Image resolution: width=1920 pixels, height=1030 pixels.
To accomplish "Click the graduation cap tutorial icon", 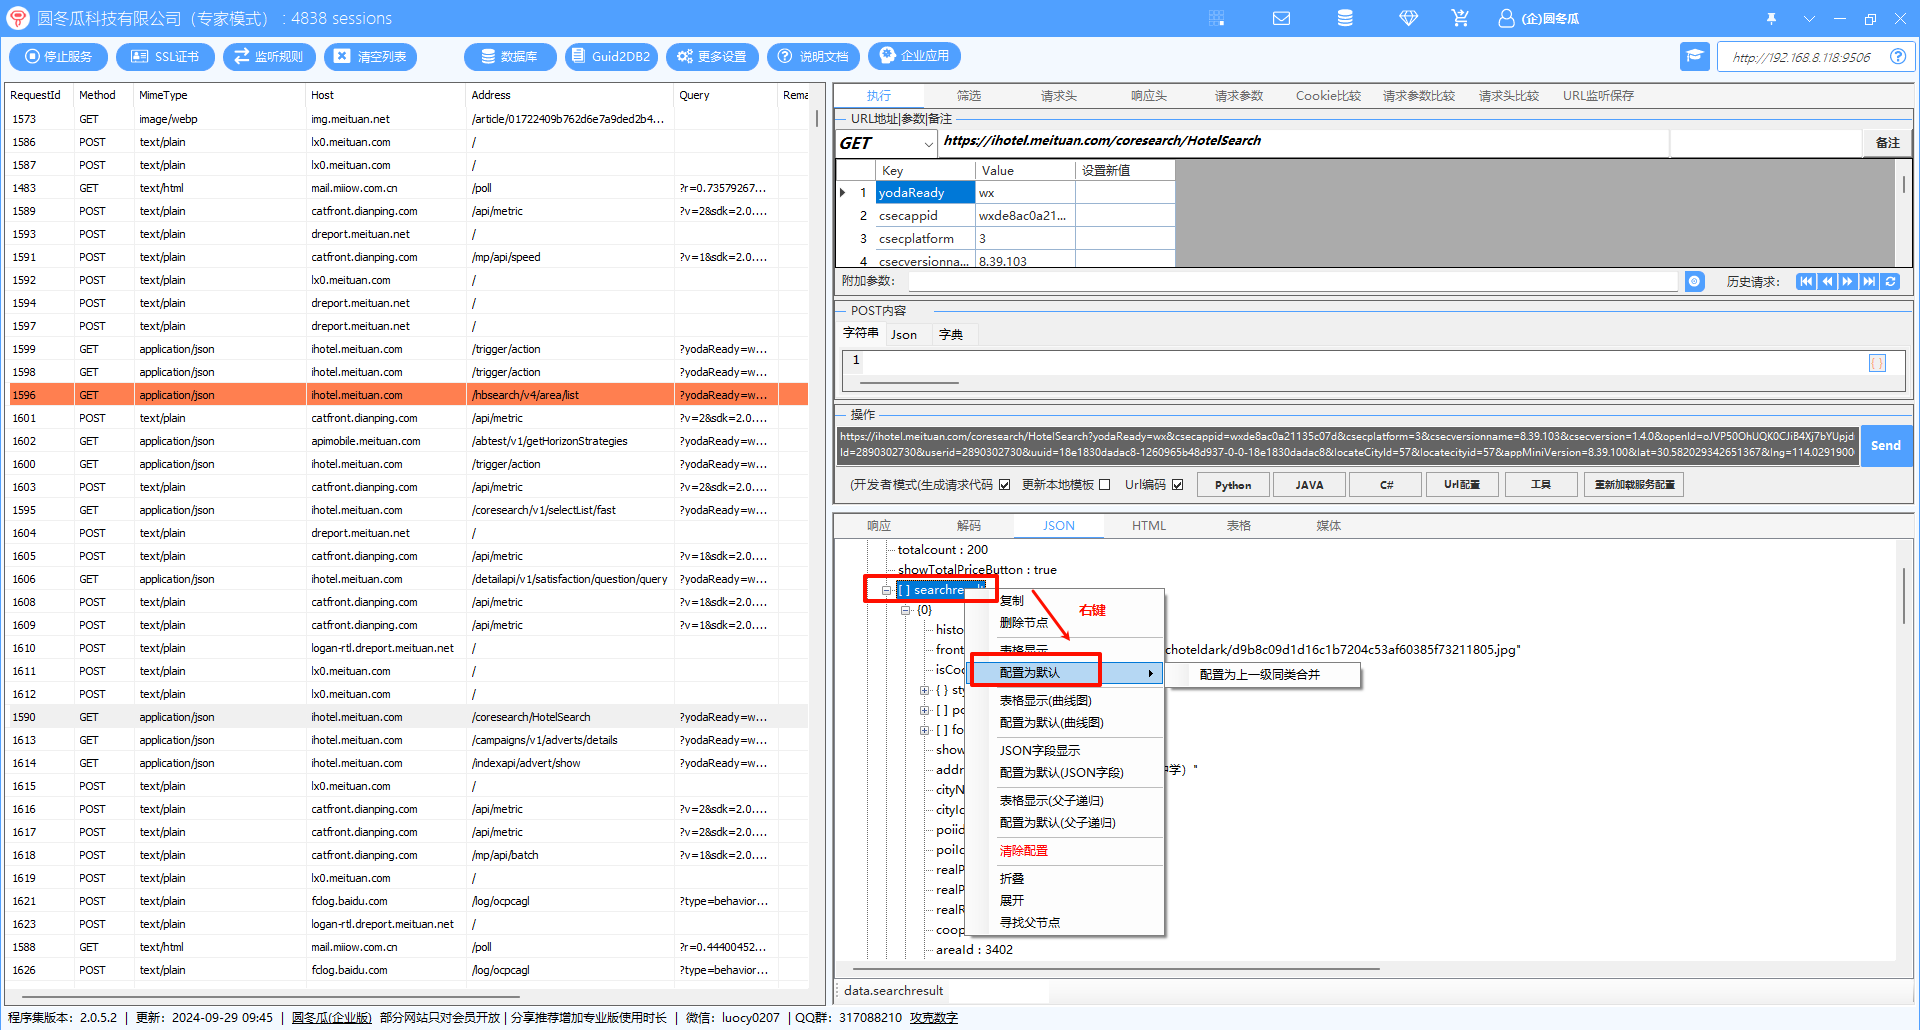I will [1694, 56].
